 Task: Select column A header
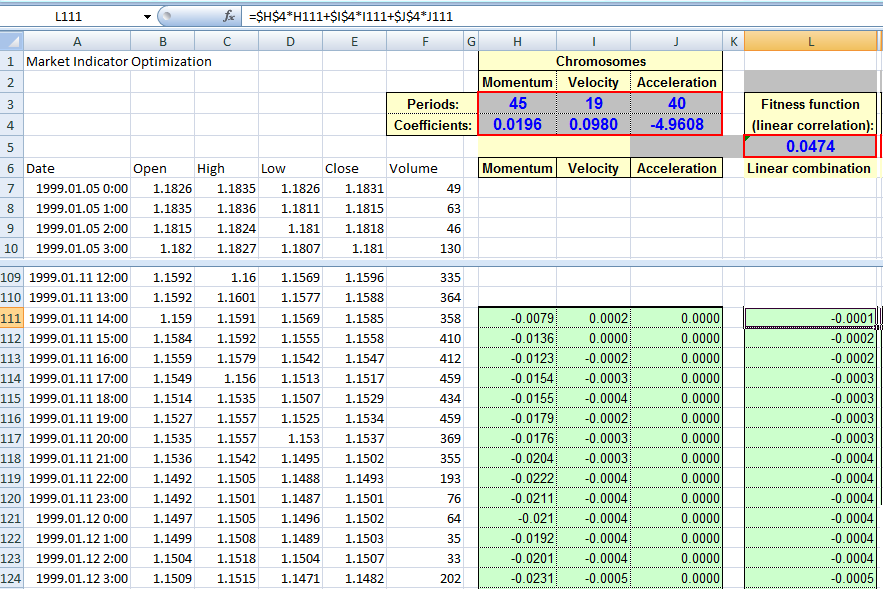pos(77,41)
